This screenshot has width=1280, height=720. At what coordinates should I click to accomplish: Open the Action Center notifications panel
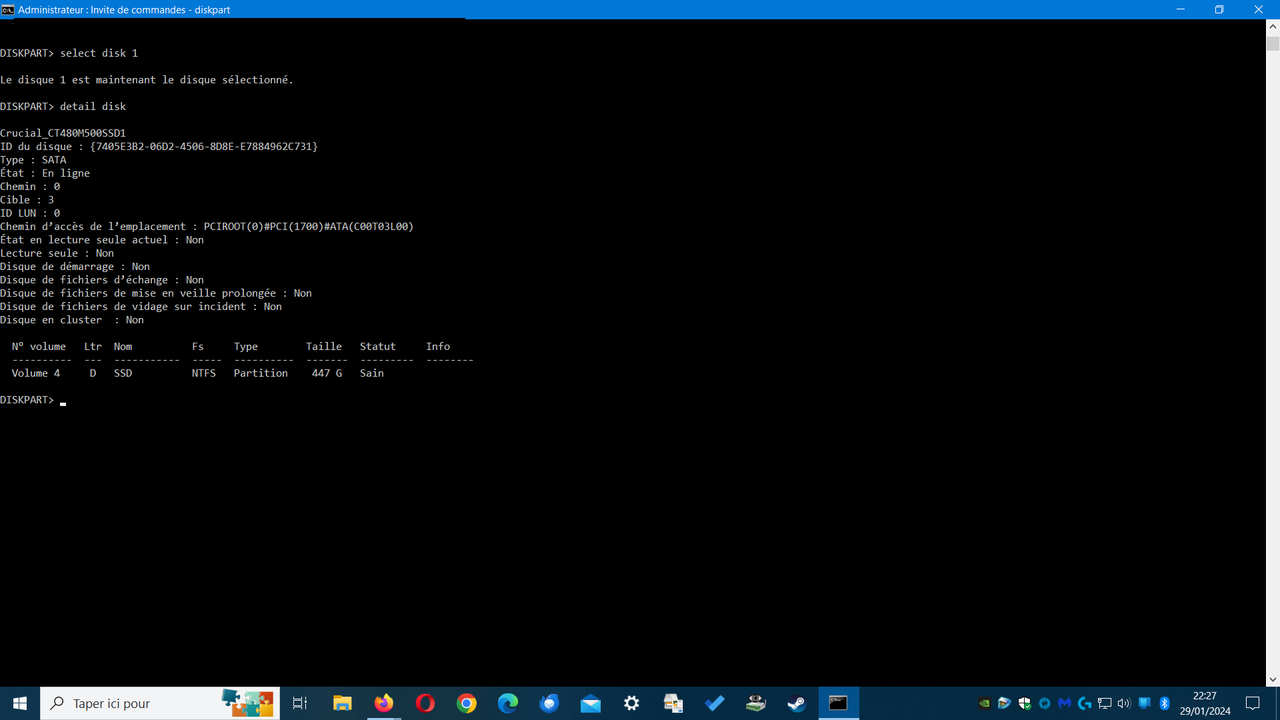(x=1253, y=703)
